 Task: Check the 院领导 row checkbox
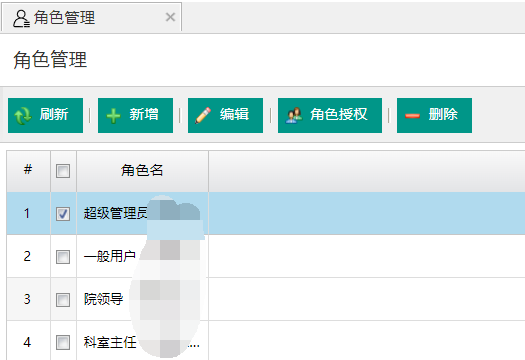(x=63, y=300)
